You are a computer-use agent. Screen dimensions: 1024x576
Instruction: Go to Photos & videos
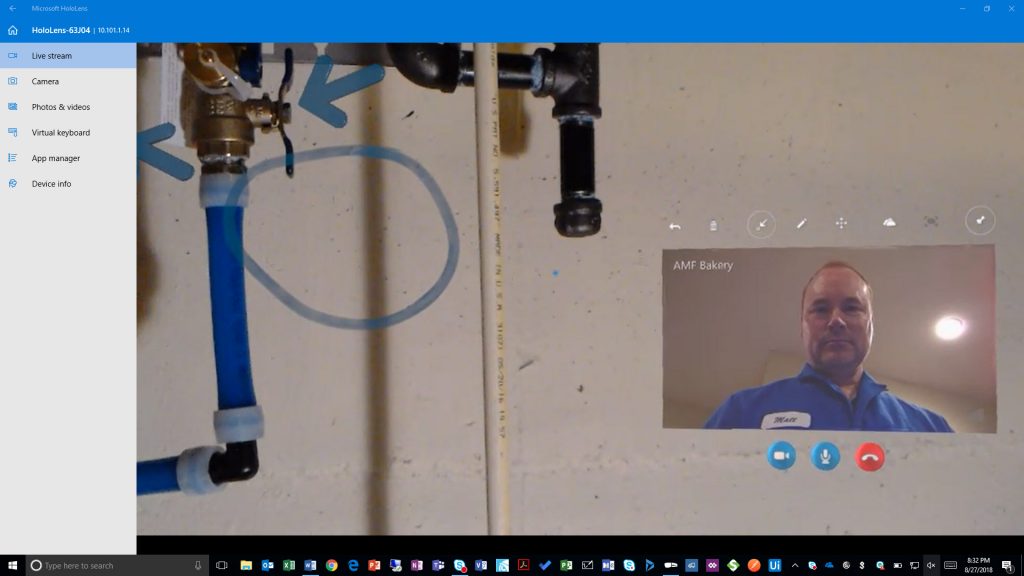point(60,107)
